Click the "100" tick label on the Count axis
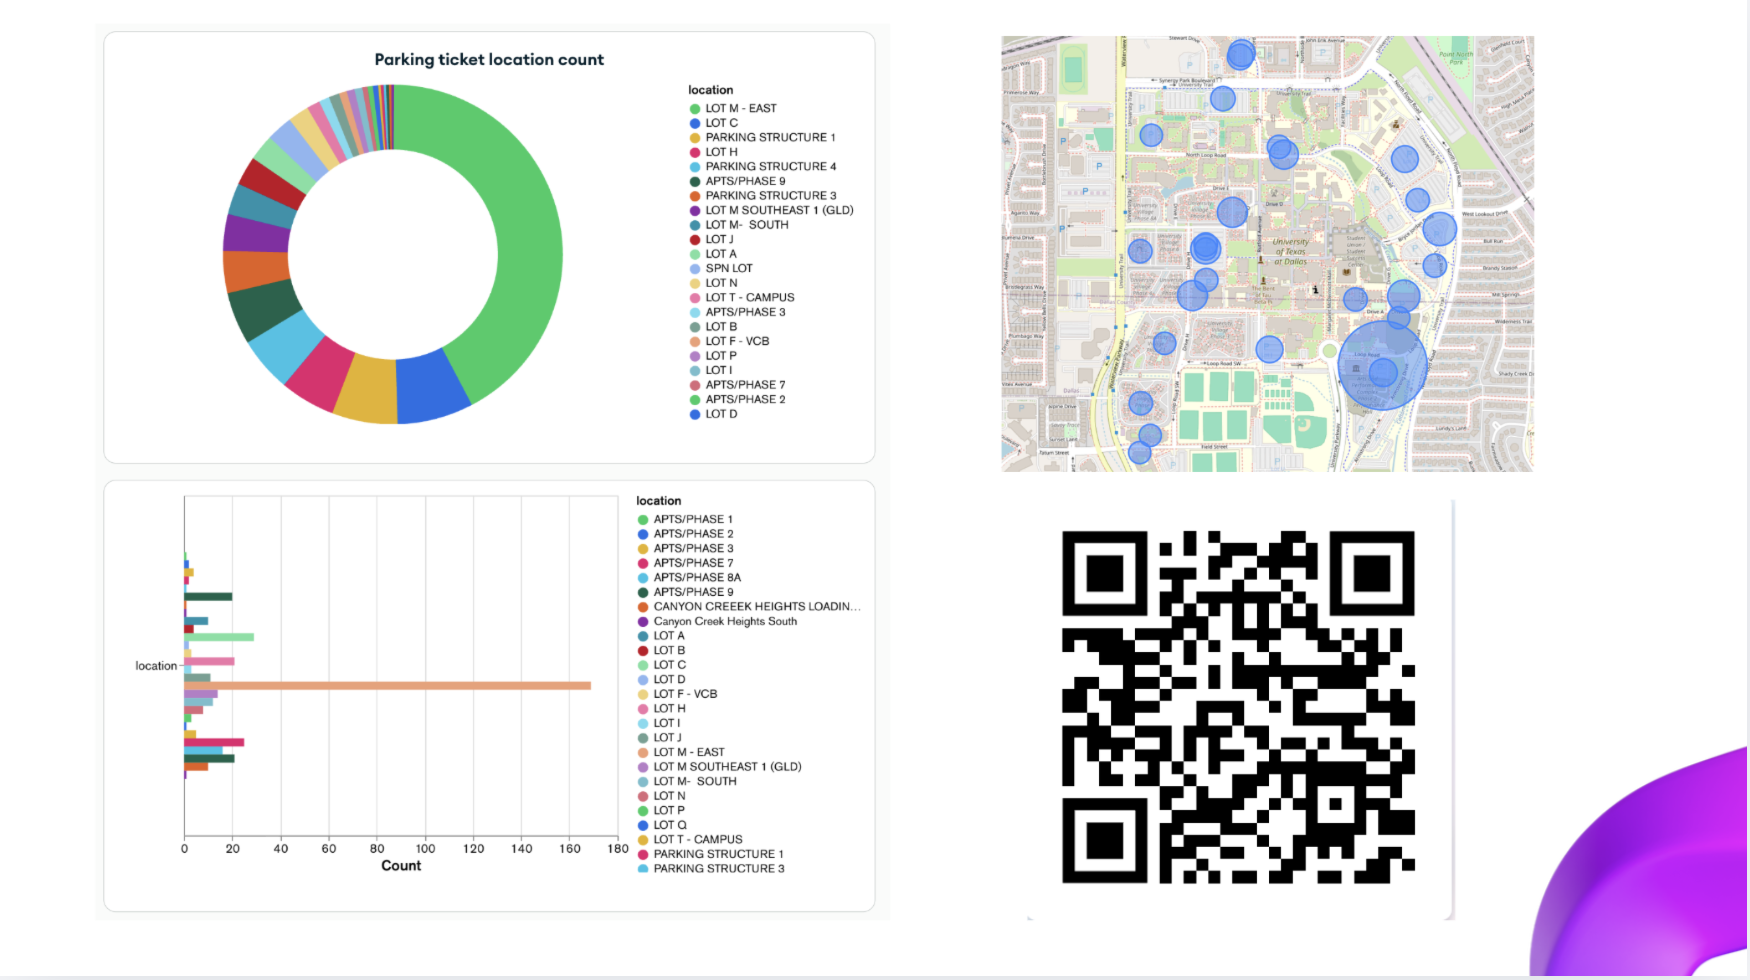1750x980 pixels. coord(425,849)
